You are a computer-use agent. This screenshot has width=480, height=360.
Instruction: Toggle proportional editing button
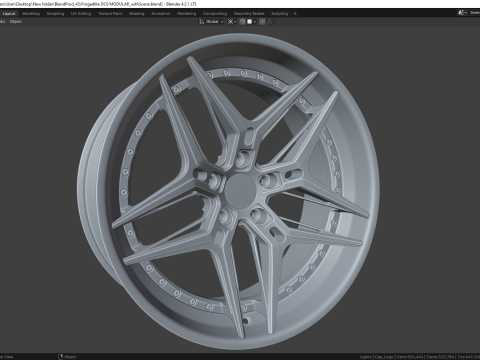tap(262, 22)
